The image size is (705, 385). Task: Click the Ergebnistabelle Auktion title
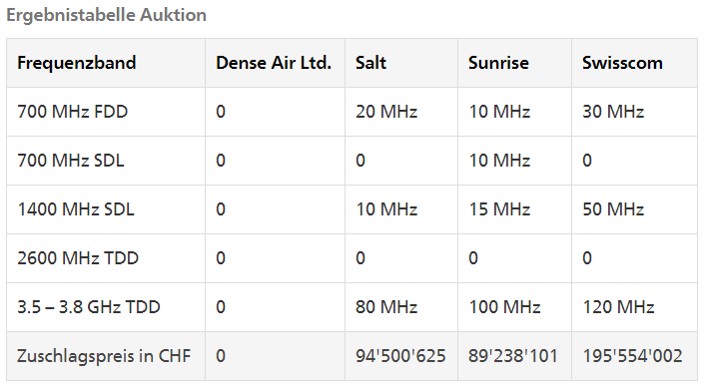tap(106, 15)
